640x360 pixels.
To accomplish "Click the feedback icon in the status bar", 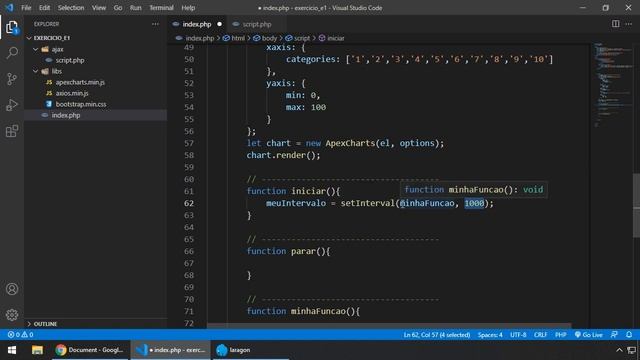I will point(614,335).
